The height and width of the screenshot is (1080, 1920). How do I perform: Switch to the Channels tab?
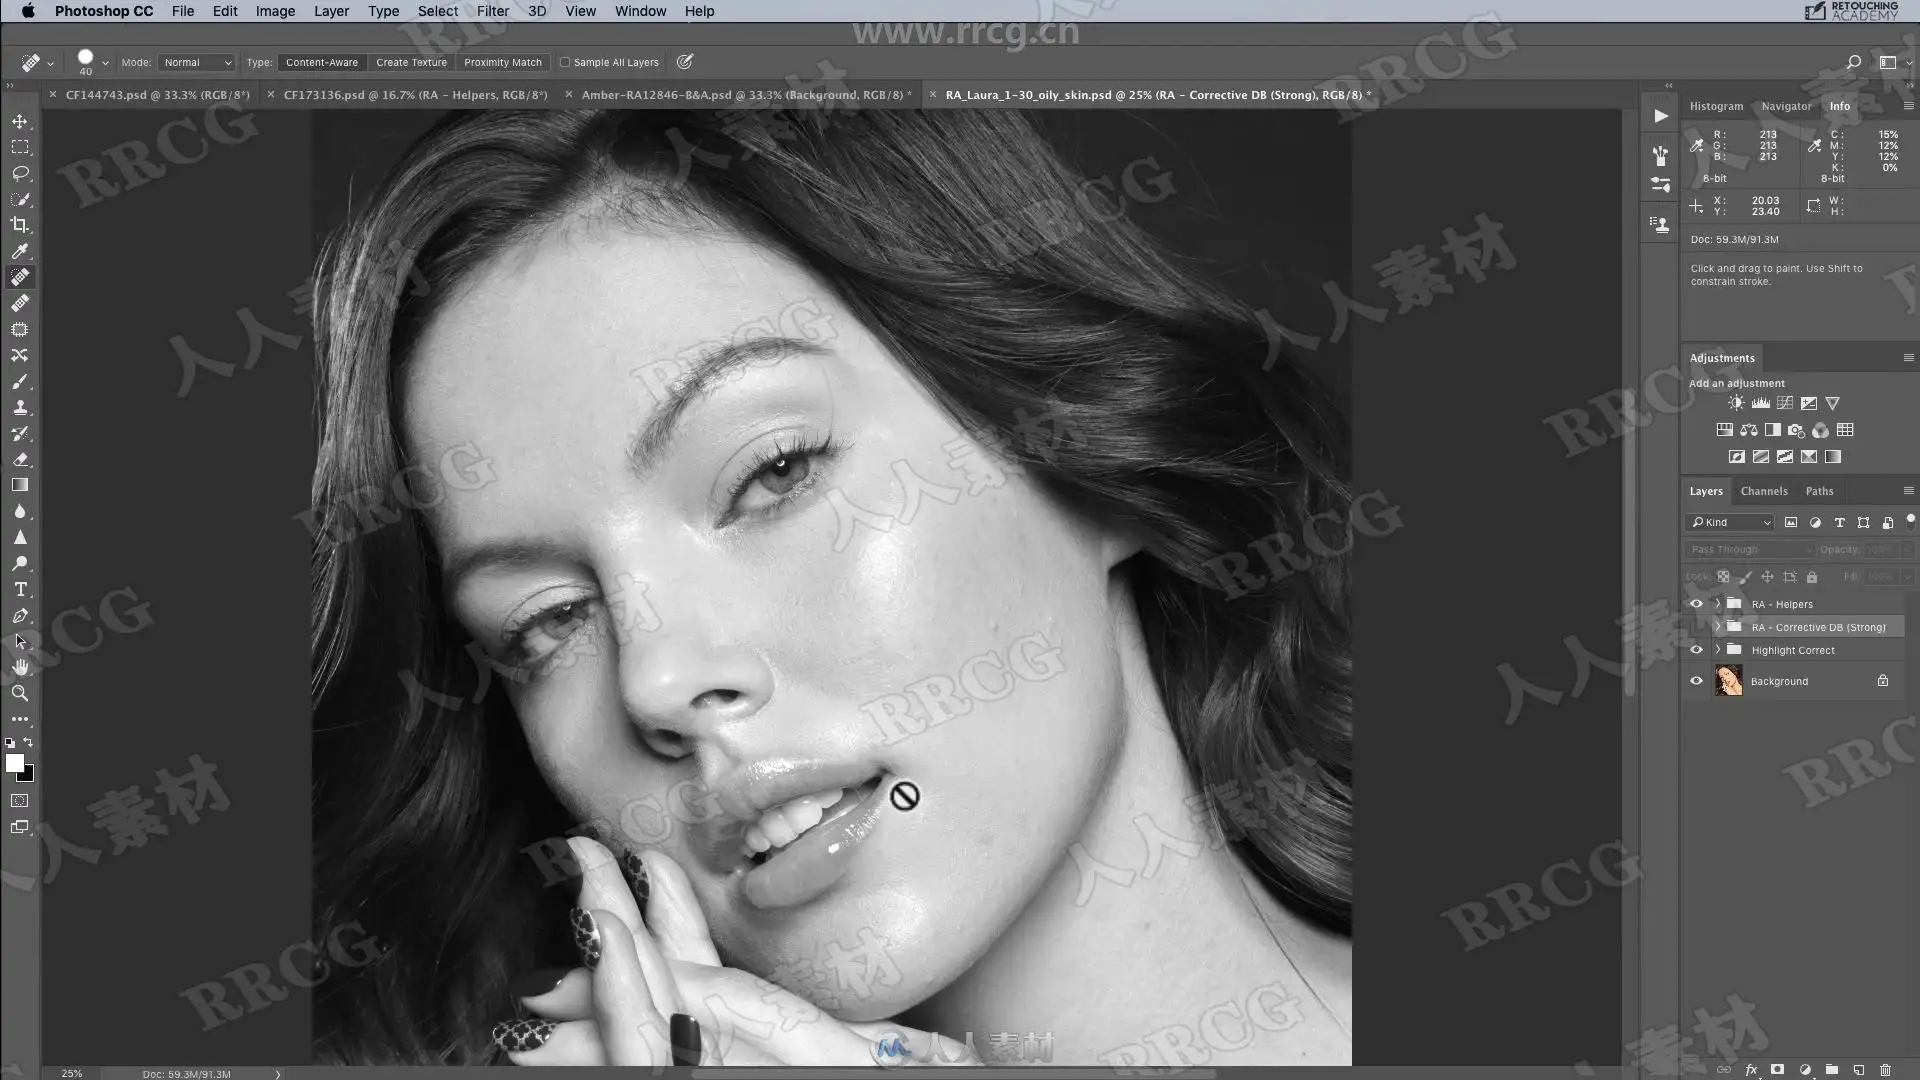tap(1763, 491)
